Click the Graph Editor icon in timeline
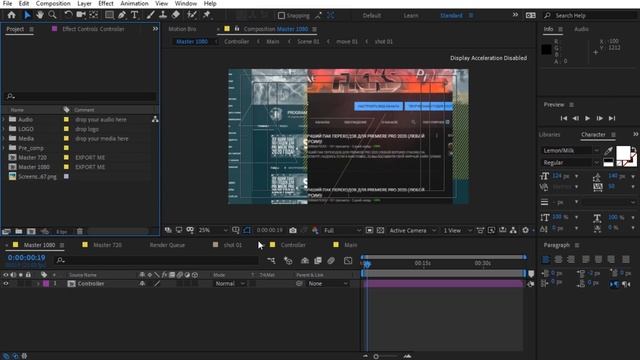The width and height of the screenshot is (640, 360). 348,260
